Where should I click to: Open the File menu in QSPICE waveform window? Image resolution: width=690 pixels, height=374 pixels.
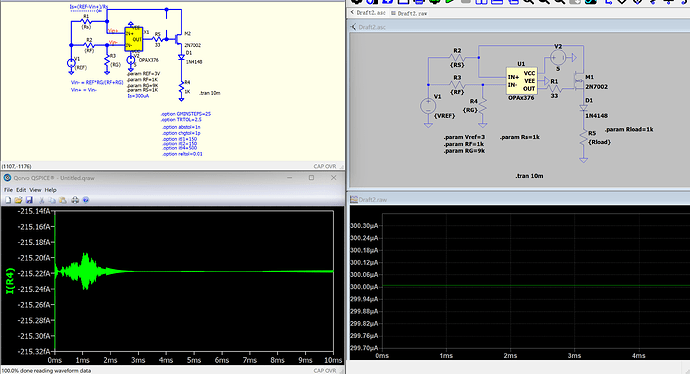(8, 190)
